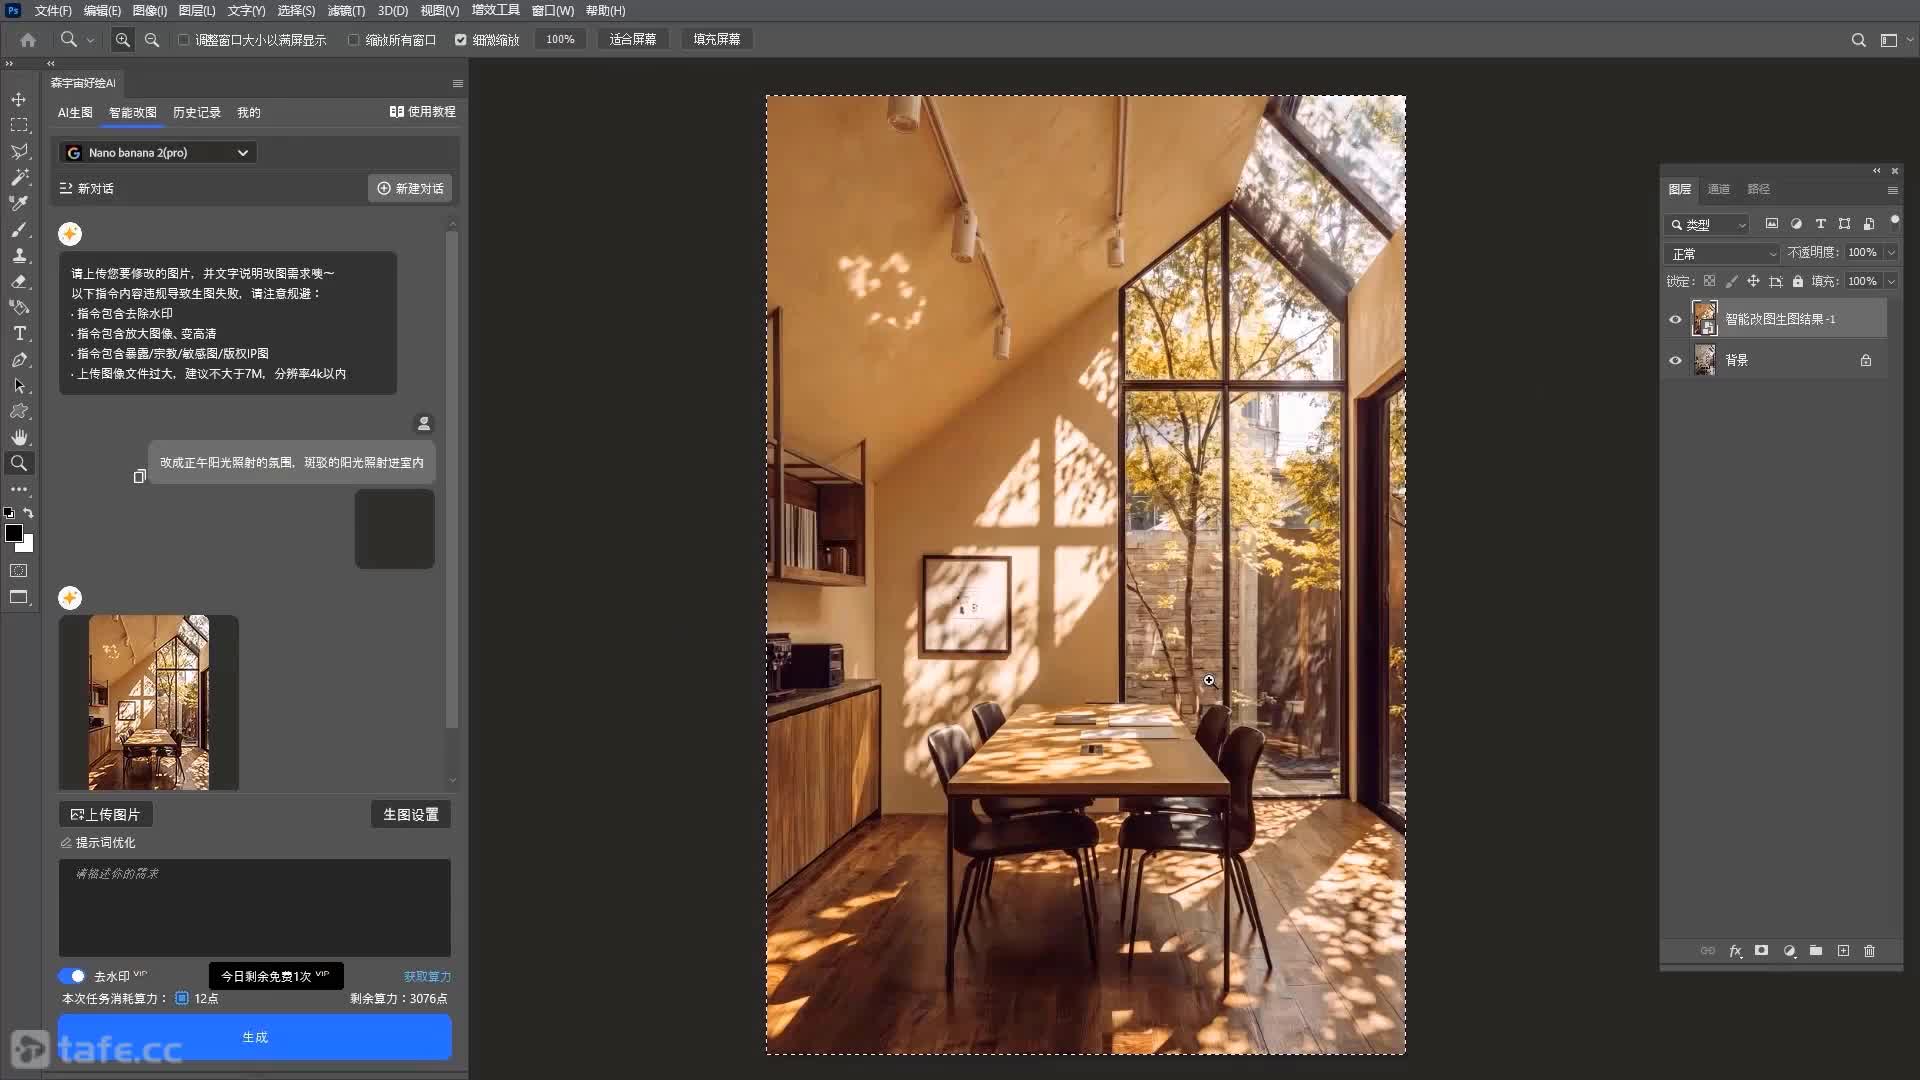Click the blue 生成 button
The image size is (1920, 1080).
coord(255,1037)
